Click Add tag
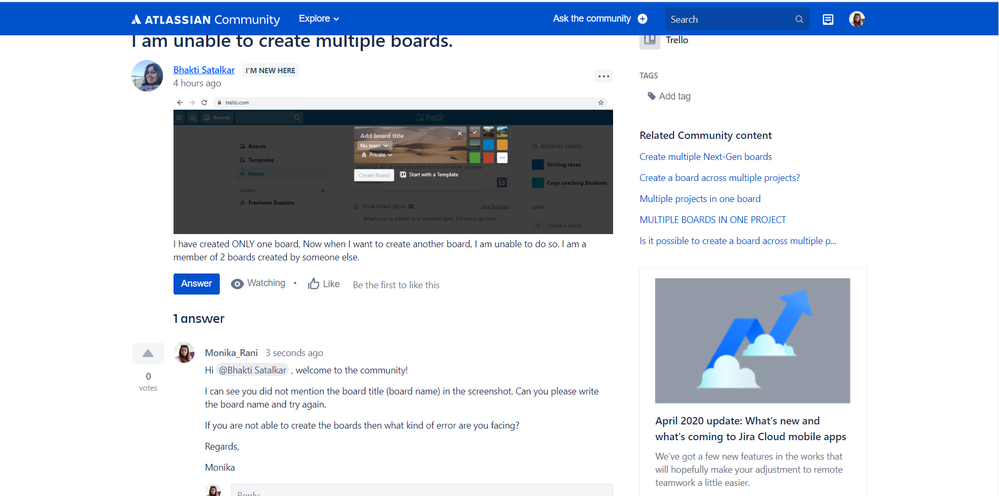999x496 pixels. point(669,96)
